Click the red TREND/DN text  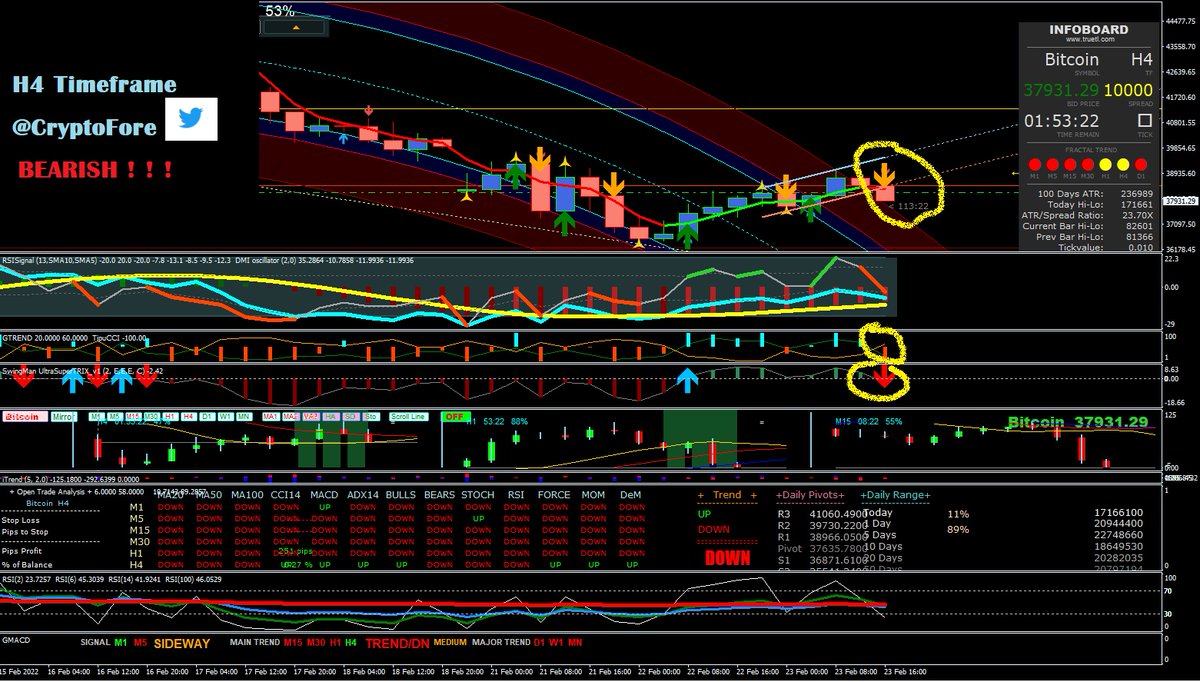pos(397,642)
